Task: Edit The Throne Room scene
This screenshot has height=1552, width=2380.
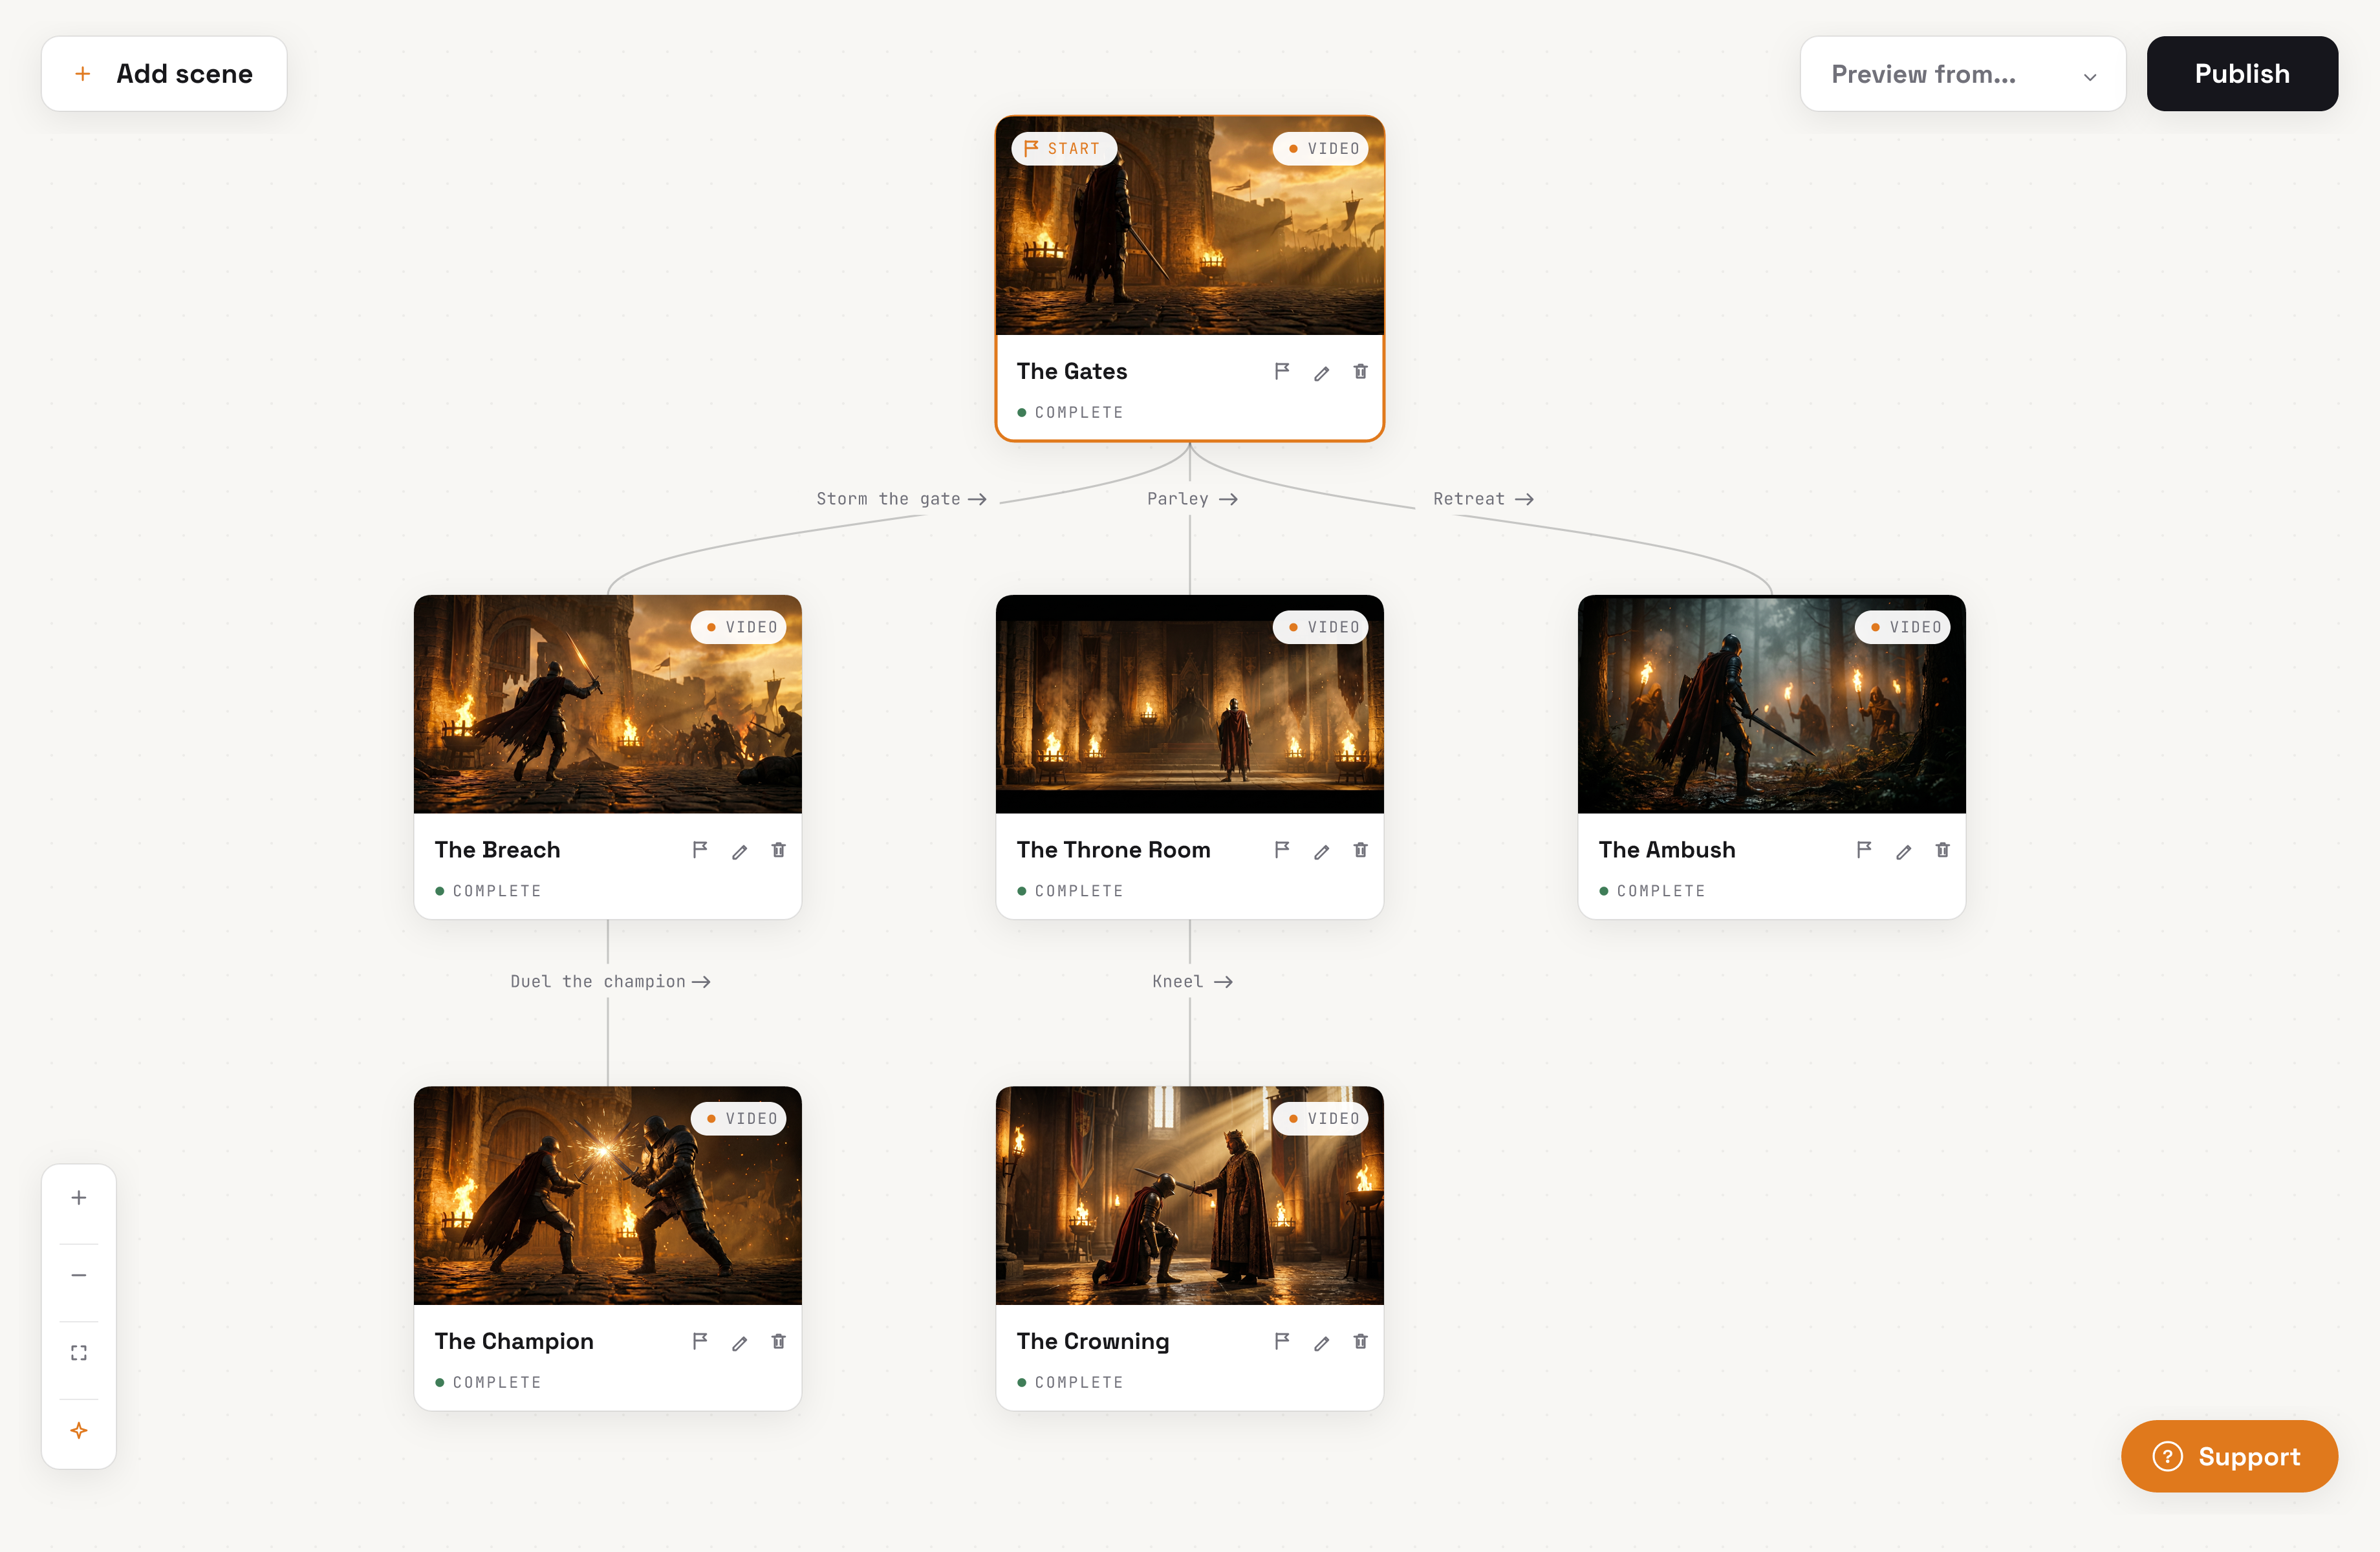Action: pos(1322,851)
